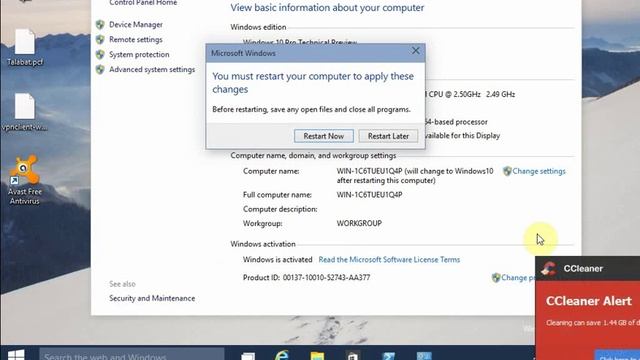Open System protection link

coord(139,54)
